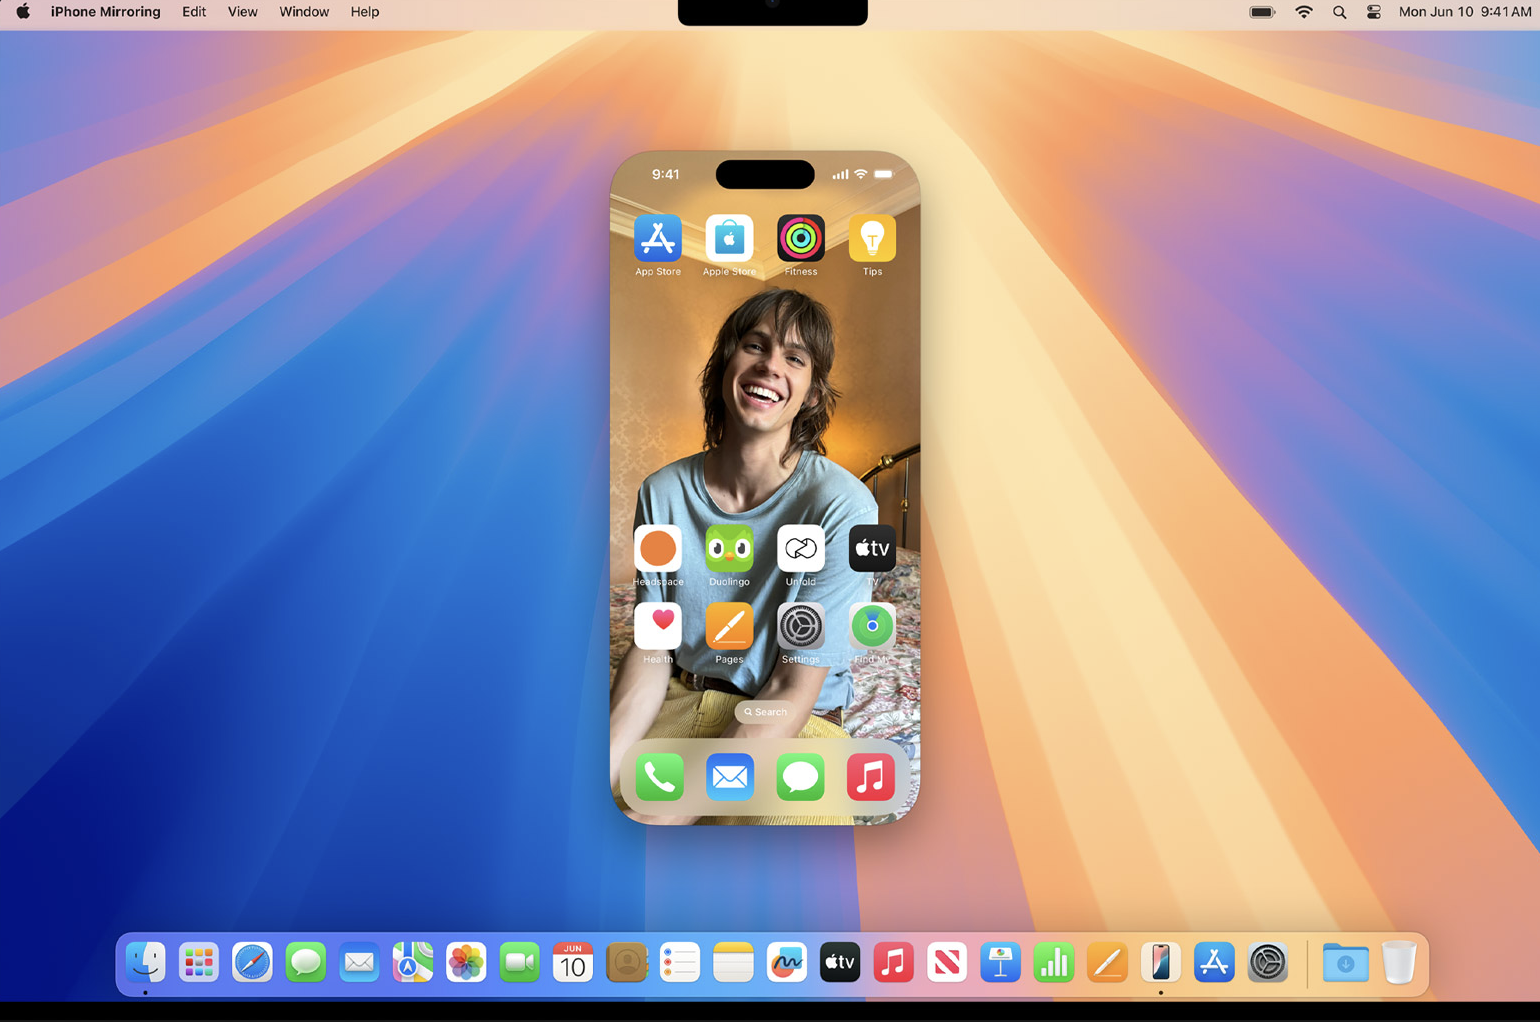This screenshot has width=1540, height=1022.
Task: Open the Help menu
Action: point(365,12)
